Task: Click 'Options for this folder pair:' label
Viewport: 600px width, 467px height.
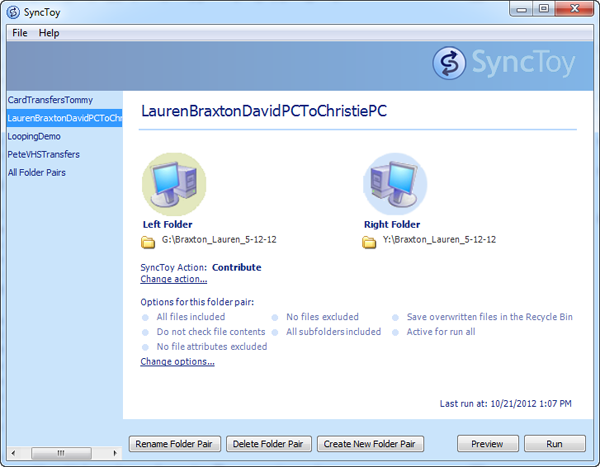Action: tap(197, 302)
